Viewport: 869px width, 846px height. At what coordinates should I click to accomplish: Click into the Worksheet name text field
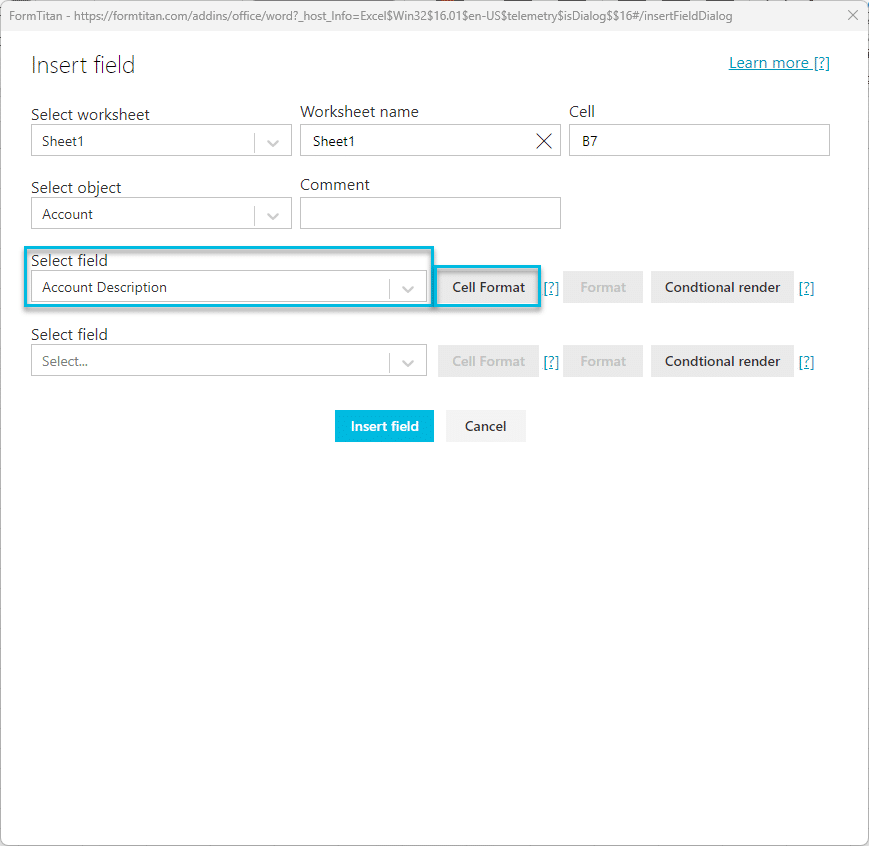(415, 141)
